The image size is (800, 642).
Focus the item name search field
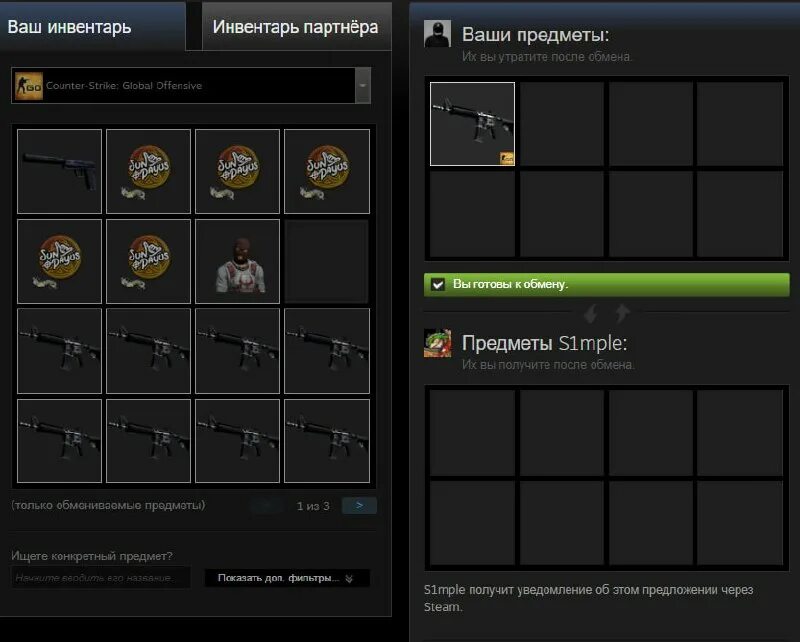[x=101, y=578]
